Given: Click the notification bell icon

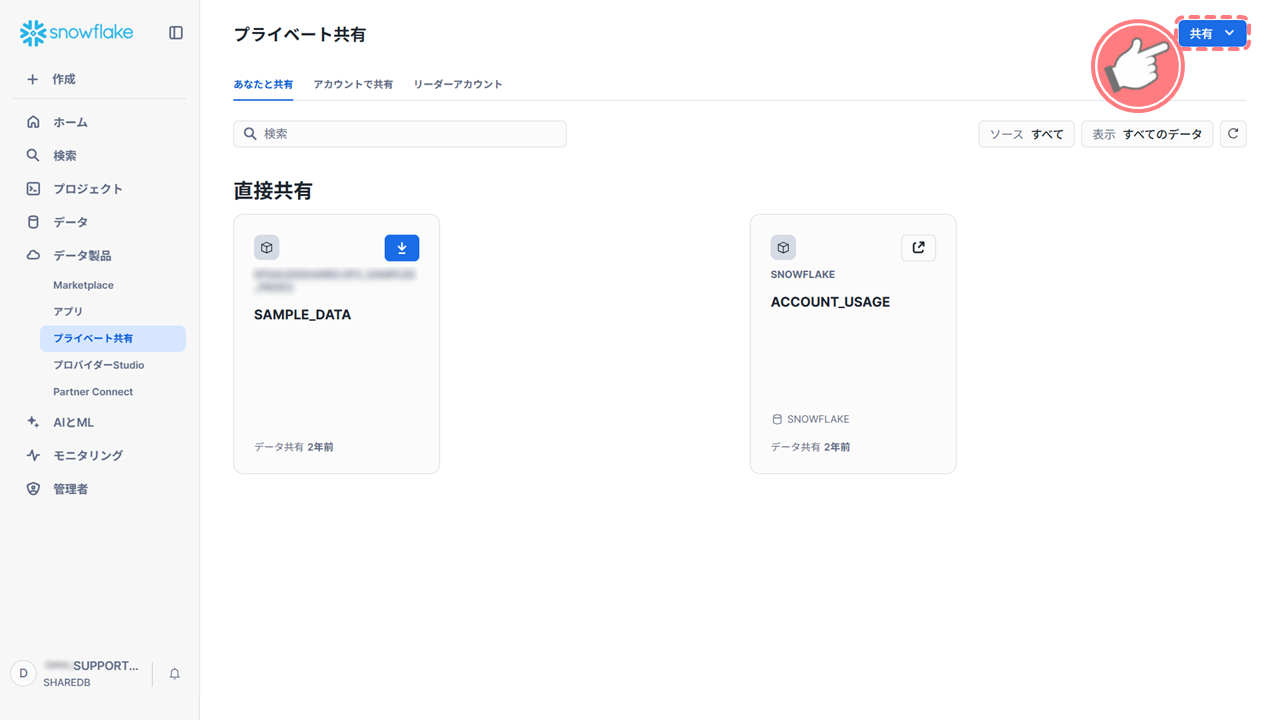Looking at the screenshot, I should [x=174, y=674].
